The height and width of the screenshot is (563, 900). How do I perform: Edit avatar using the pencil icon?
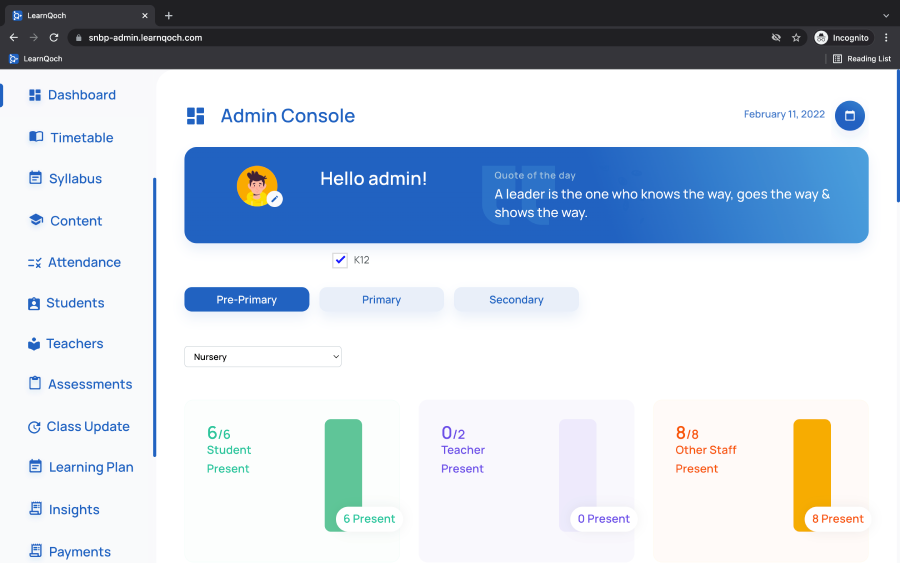point(275,199)
